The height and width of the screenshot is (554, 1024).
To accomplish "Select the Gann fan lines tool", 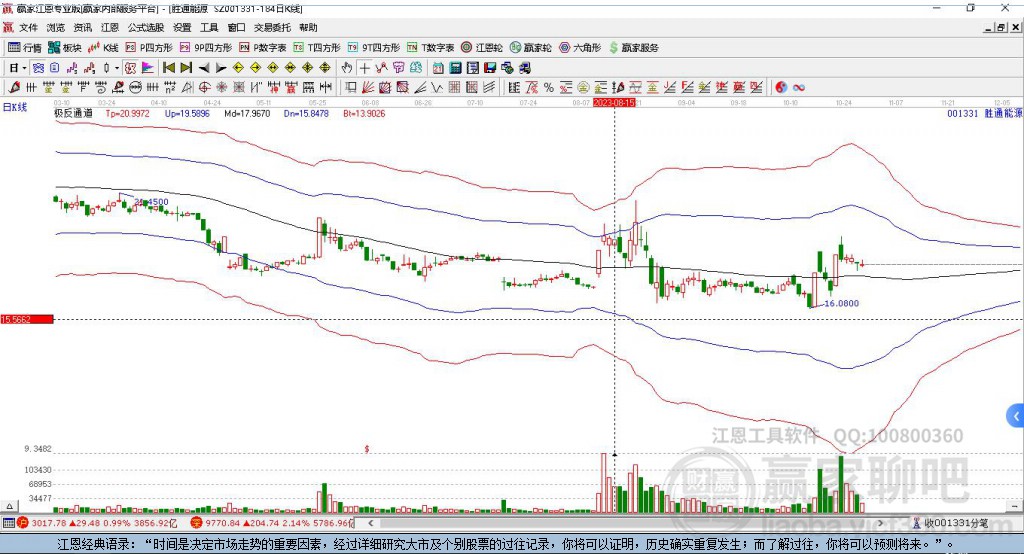I will (369, 87).
